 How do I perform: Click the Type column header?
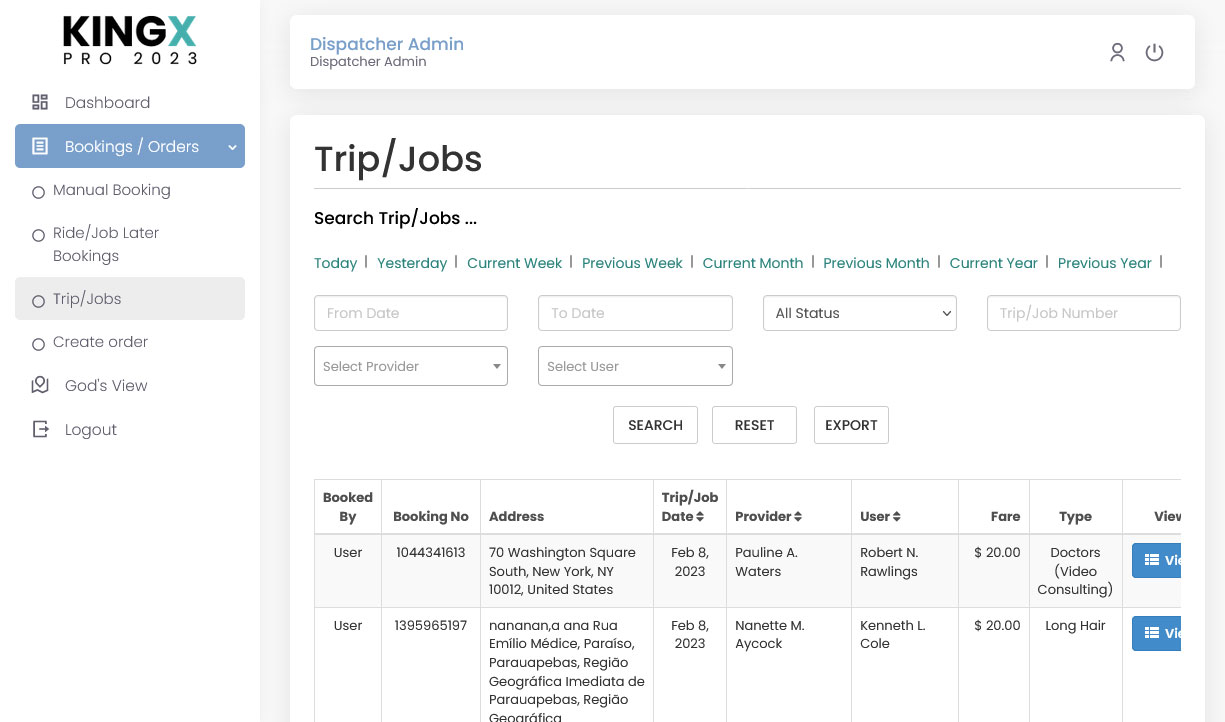click(1075, 517)
